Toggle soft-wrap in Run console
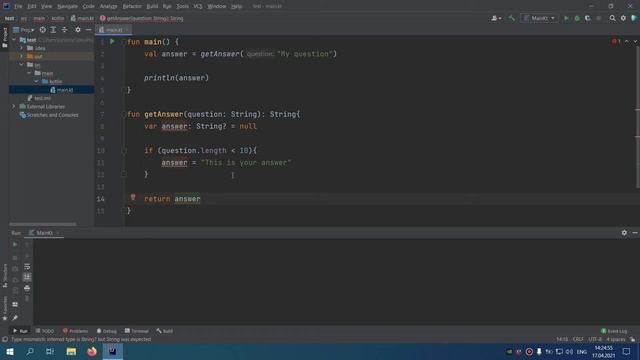The width and height of the screenshot is (640, 360). (27, 267)
